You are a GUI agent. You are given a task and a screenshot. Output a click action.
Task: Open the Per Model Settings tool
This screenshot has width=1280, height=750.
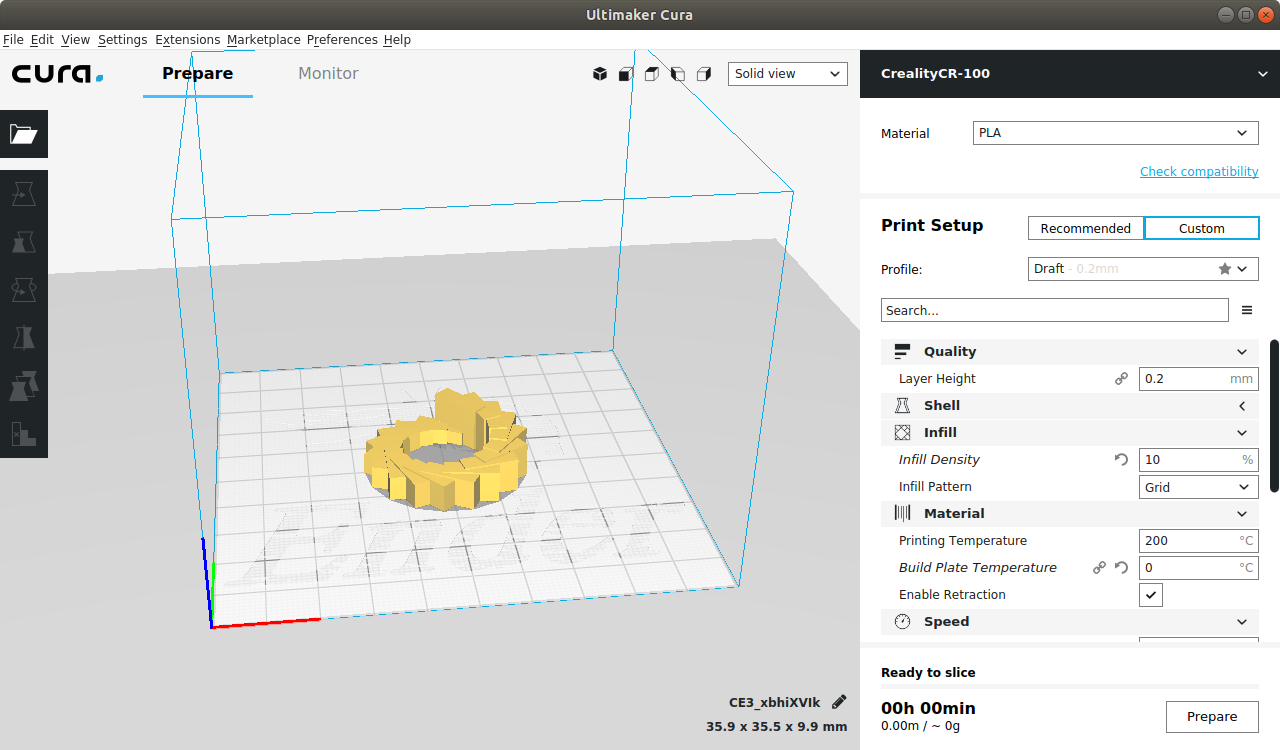24,385
